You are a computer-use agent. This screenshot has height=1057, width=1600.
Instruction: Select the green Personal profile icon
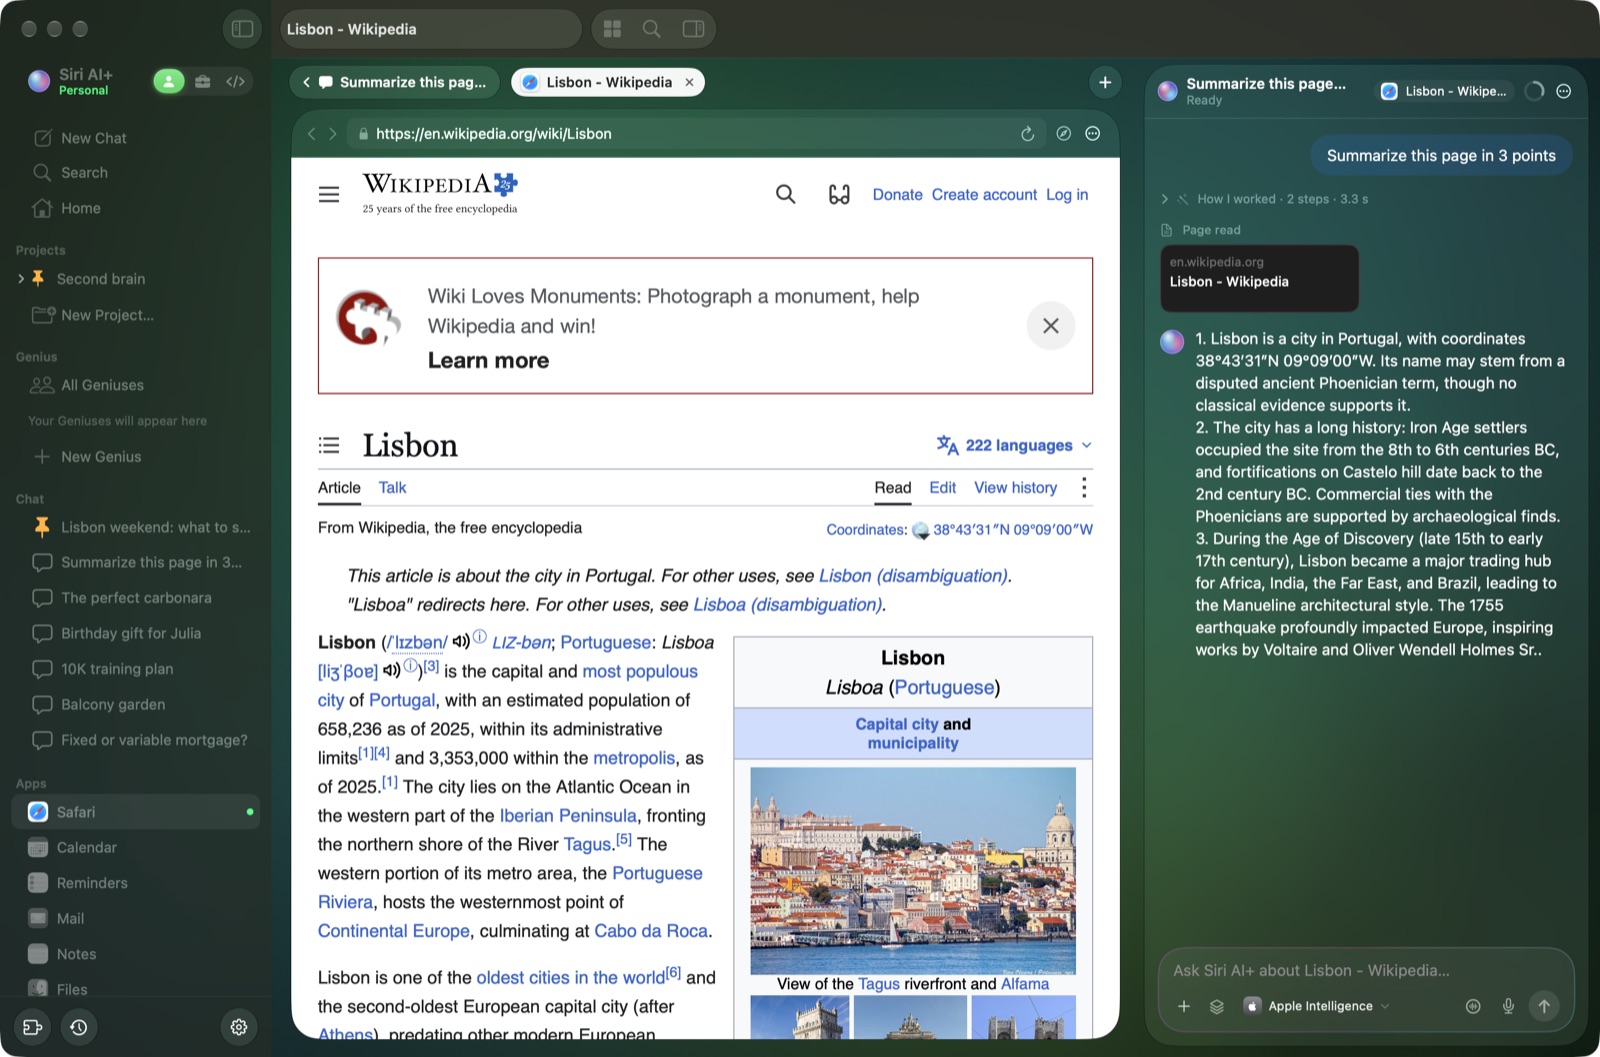click(x=169, y=82)
